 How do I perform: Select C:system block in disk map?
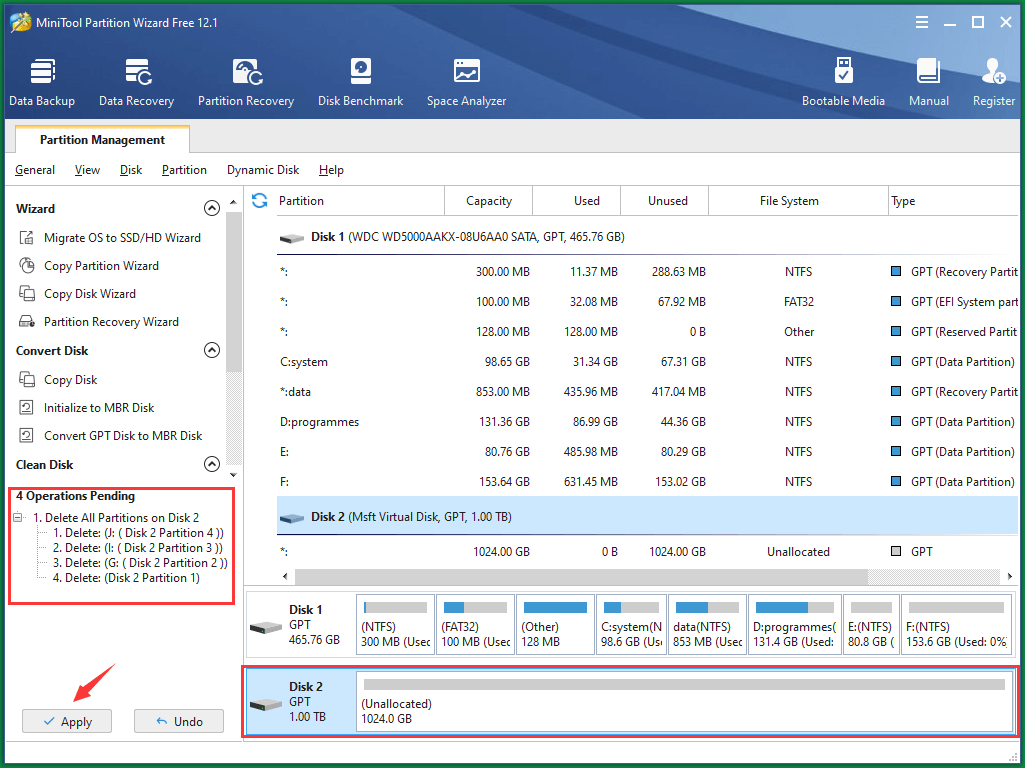click(631, 625)
